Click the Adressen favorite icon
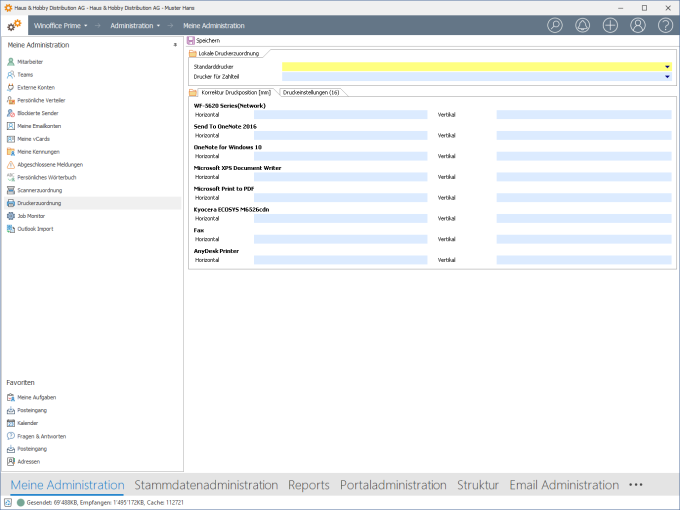The width and height of the screenshot is (680, 510). (x=11, y=461)
